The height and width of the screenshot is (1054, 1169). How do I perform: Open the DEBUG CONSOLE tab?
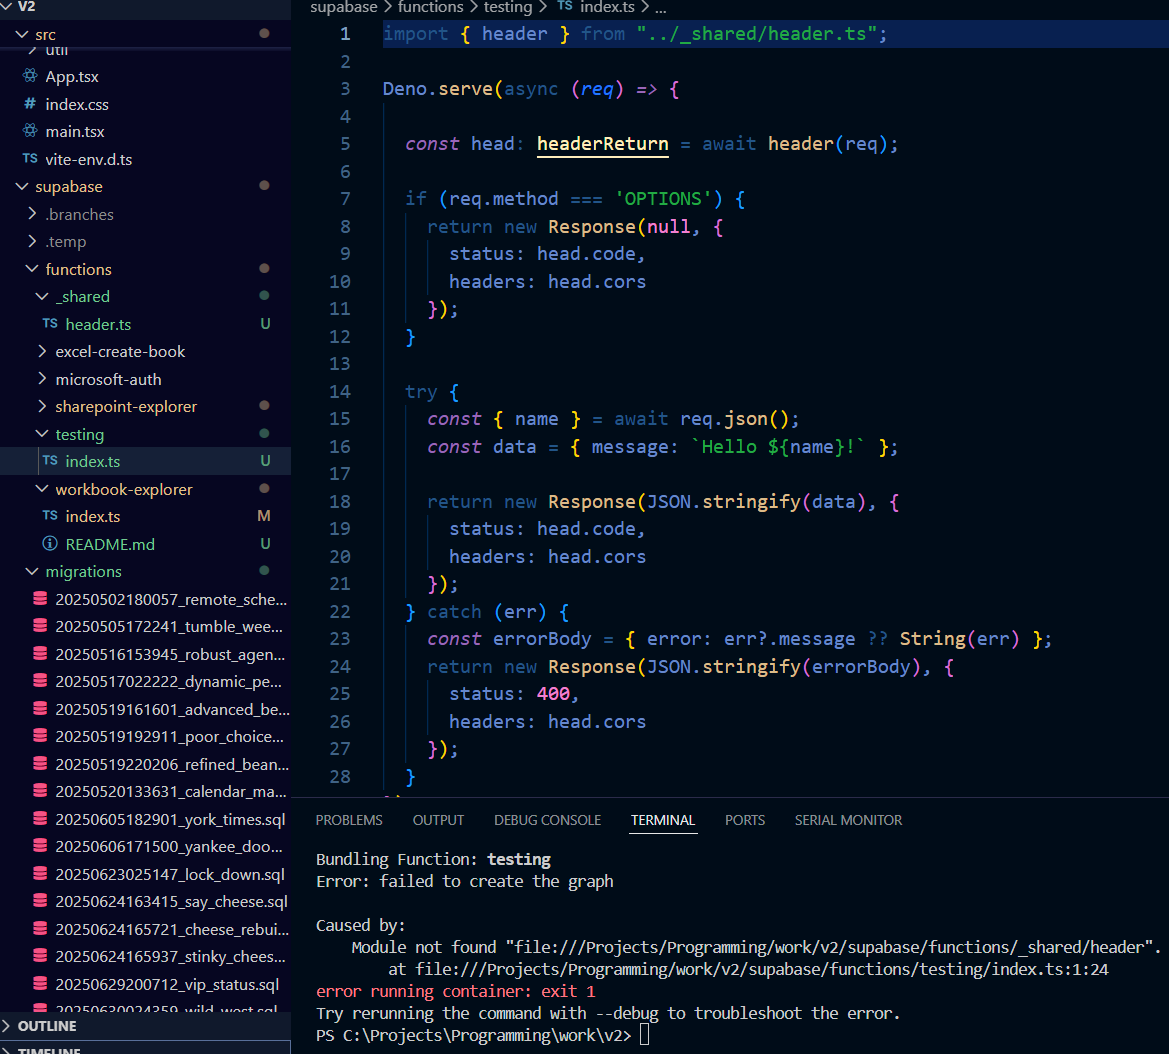click(x=547, y=820)
